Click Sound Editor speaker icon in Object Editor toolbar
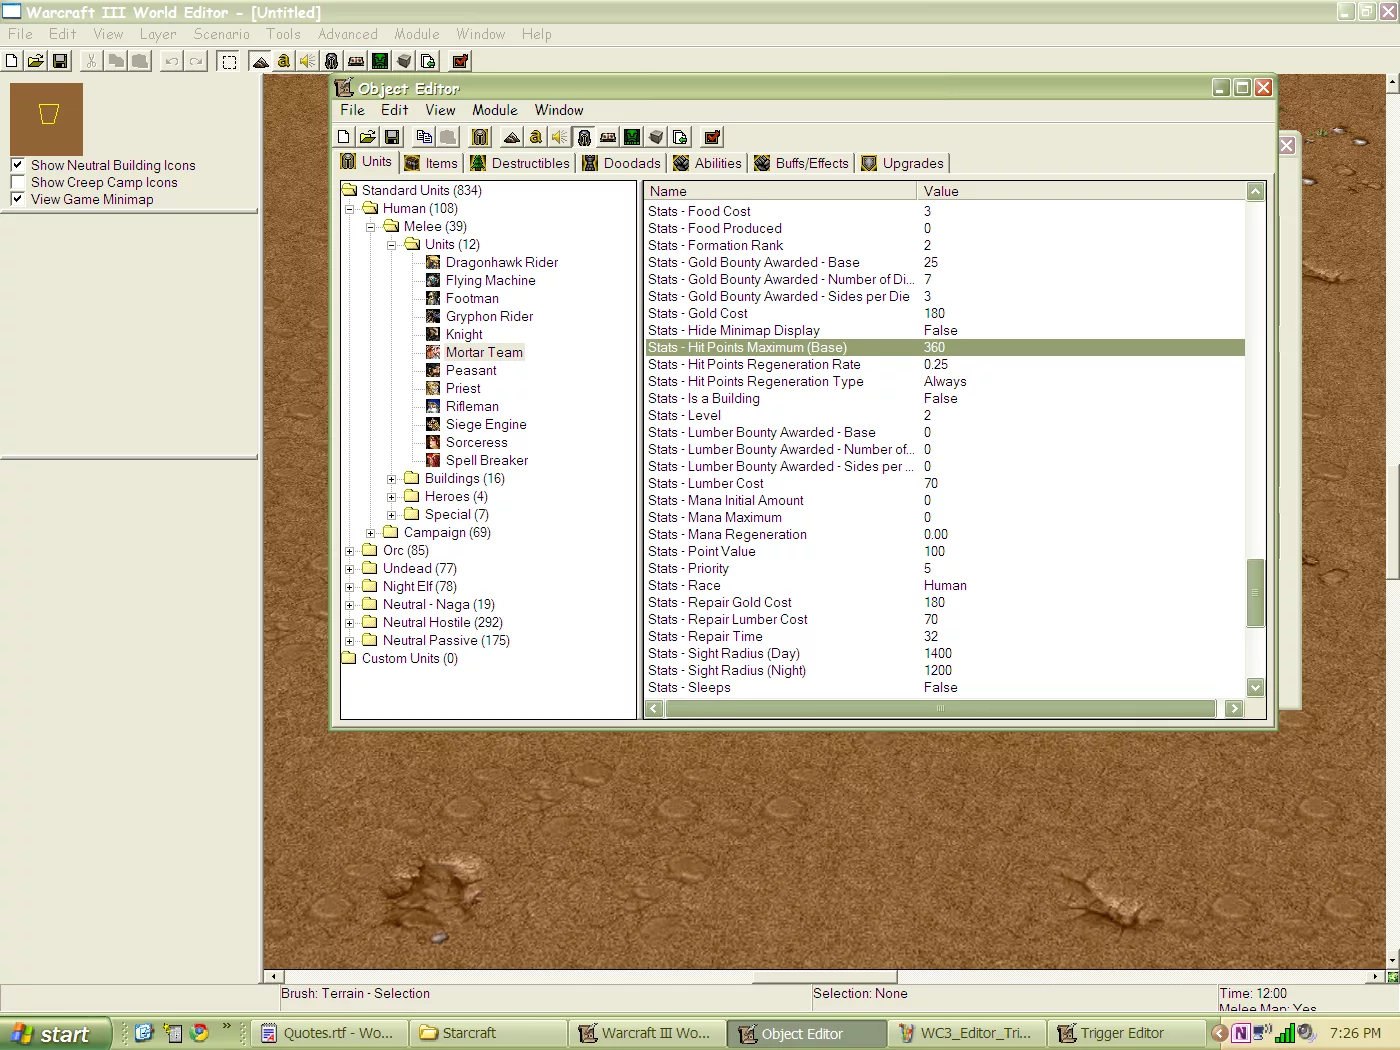The width and height of the screenshot is (1400, 1050). pyautogui.click(x=560, y=137)
